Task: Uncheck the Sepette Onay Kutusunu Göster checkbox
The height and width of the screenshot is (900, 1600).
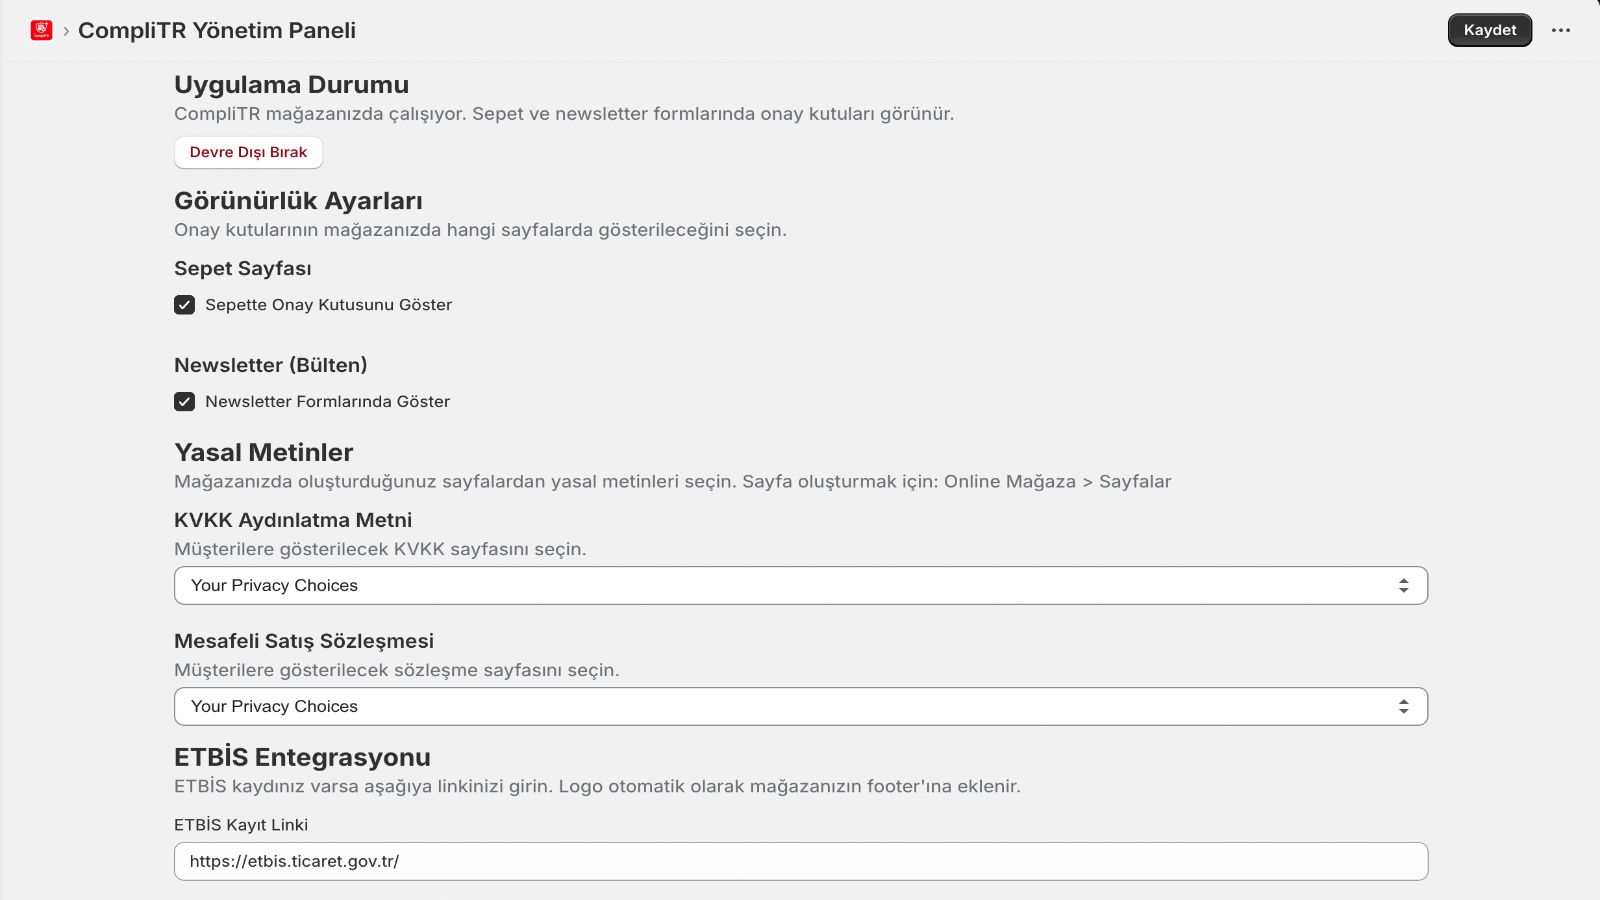Action: [x=185, y=305]
